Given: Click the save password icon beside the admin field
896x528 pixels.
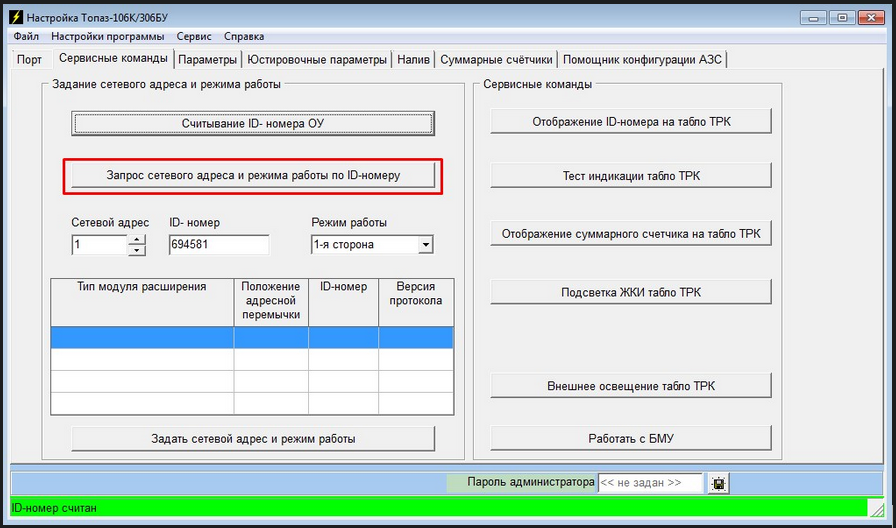Looking at the screenshot, I should coord(718,484).
